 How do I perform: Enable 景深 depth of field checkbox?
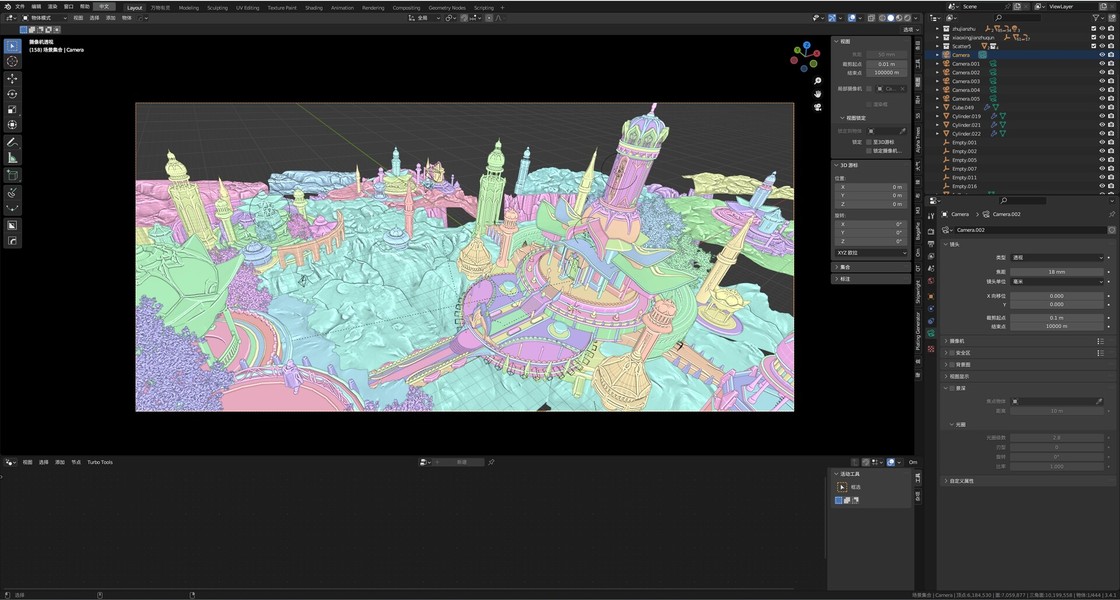(x=951, y=389)
